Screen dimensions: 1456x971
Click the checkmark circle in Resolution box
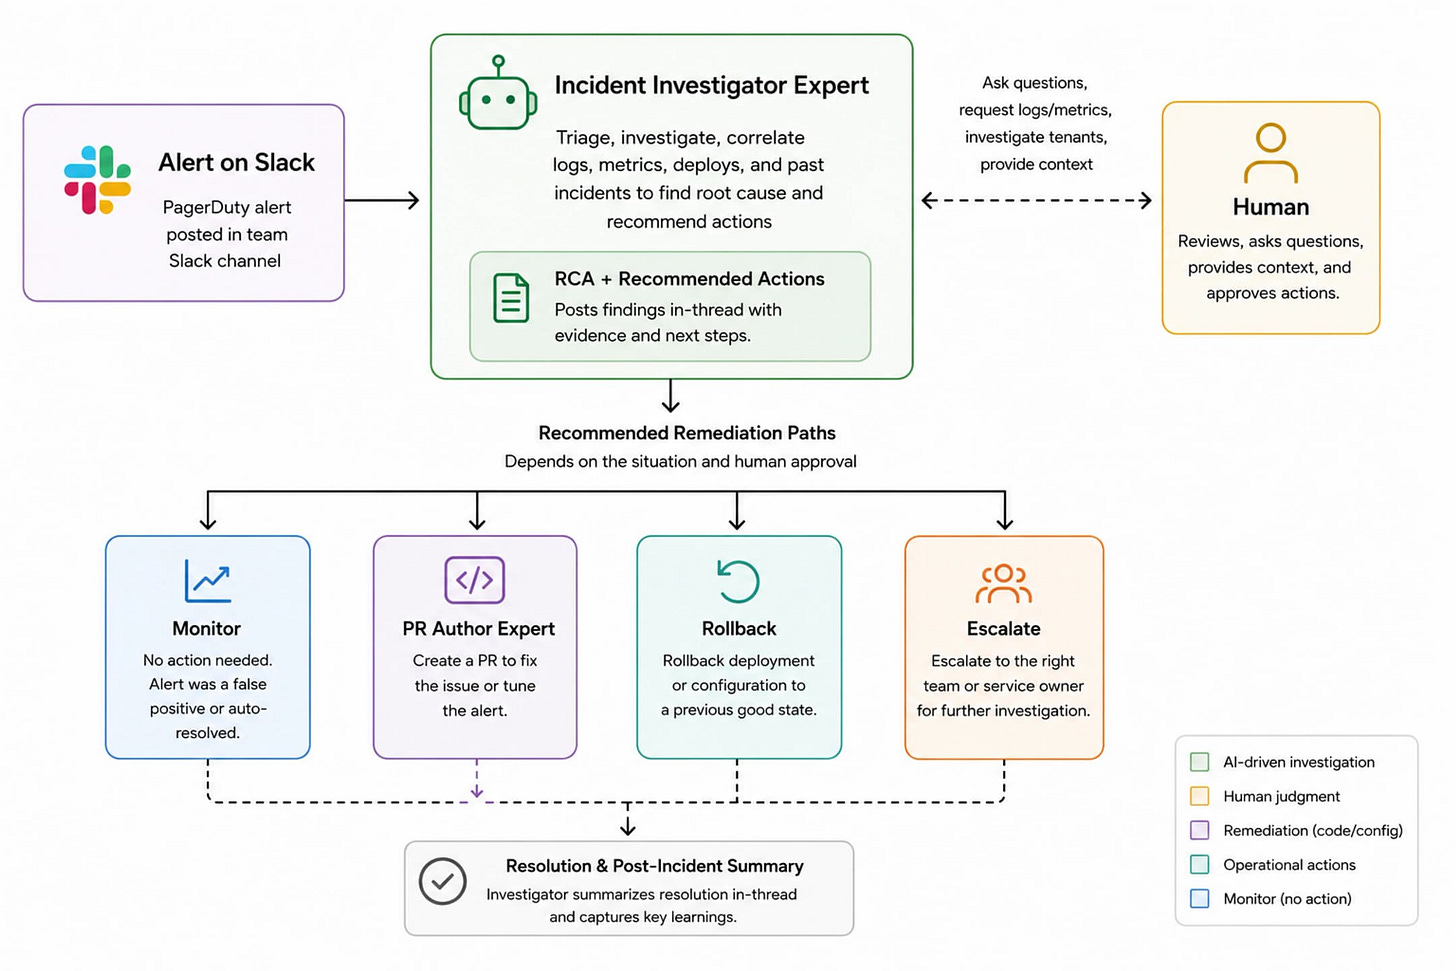click(x=443, y=882)
